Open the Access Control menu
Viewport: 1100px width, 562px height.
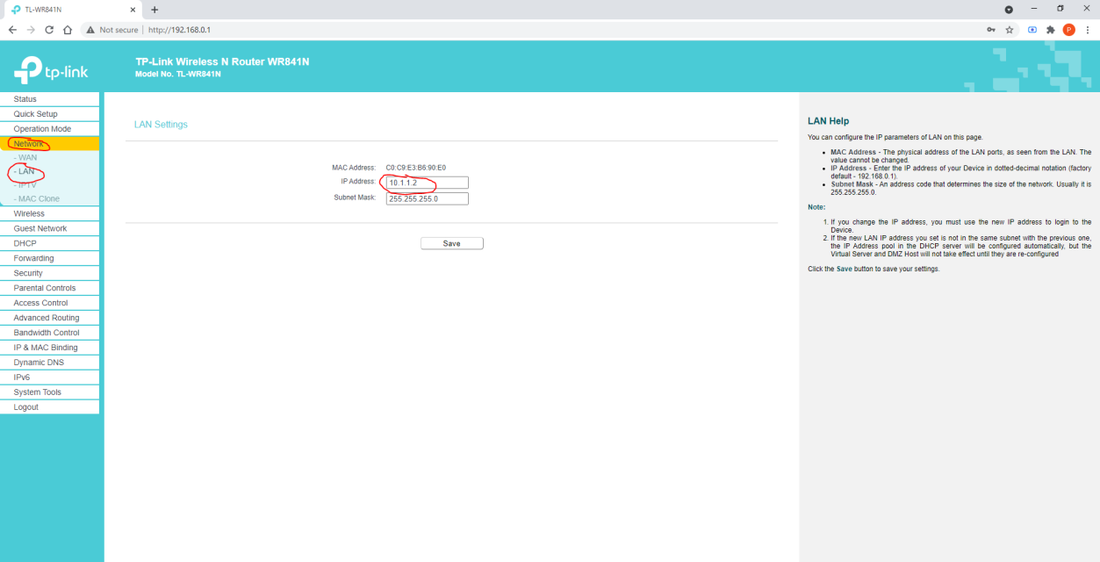coord(50,303)
